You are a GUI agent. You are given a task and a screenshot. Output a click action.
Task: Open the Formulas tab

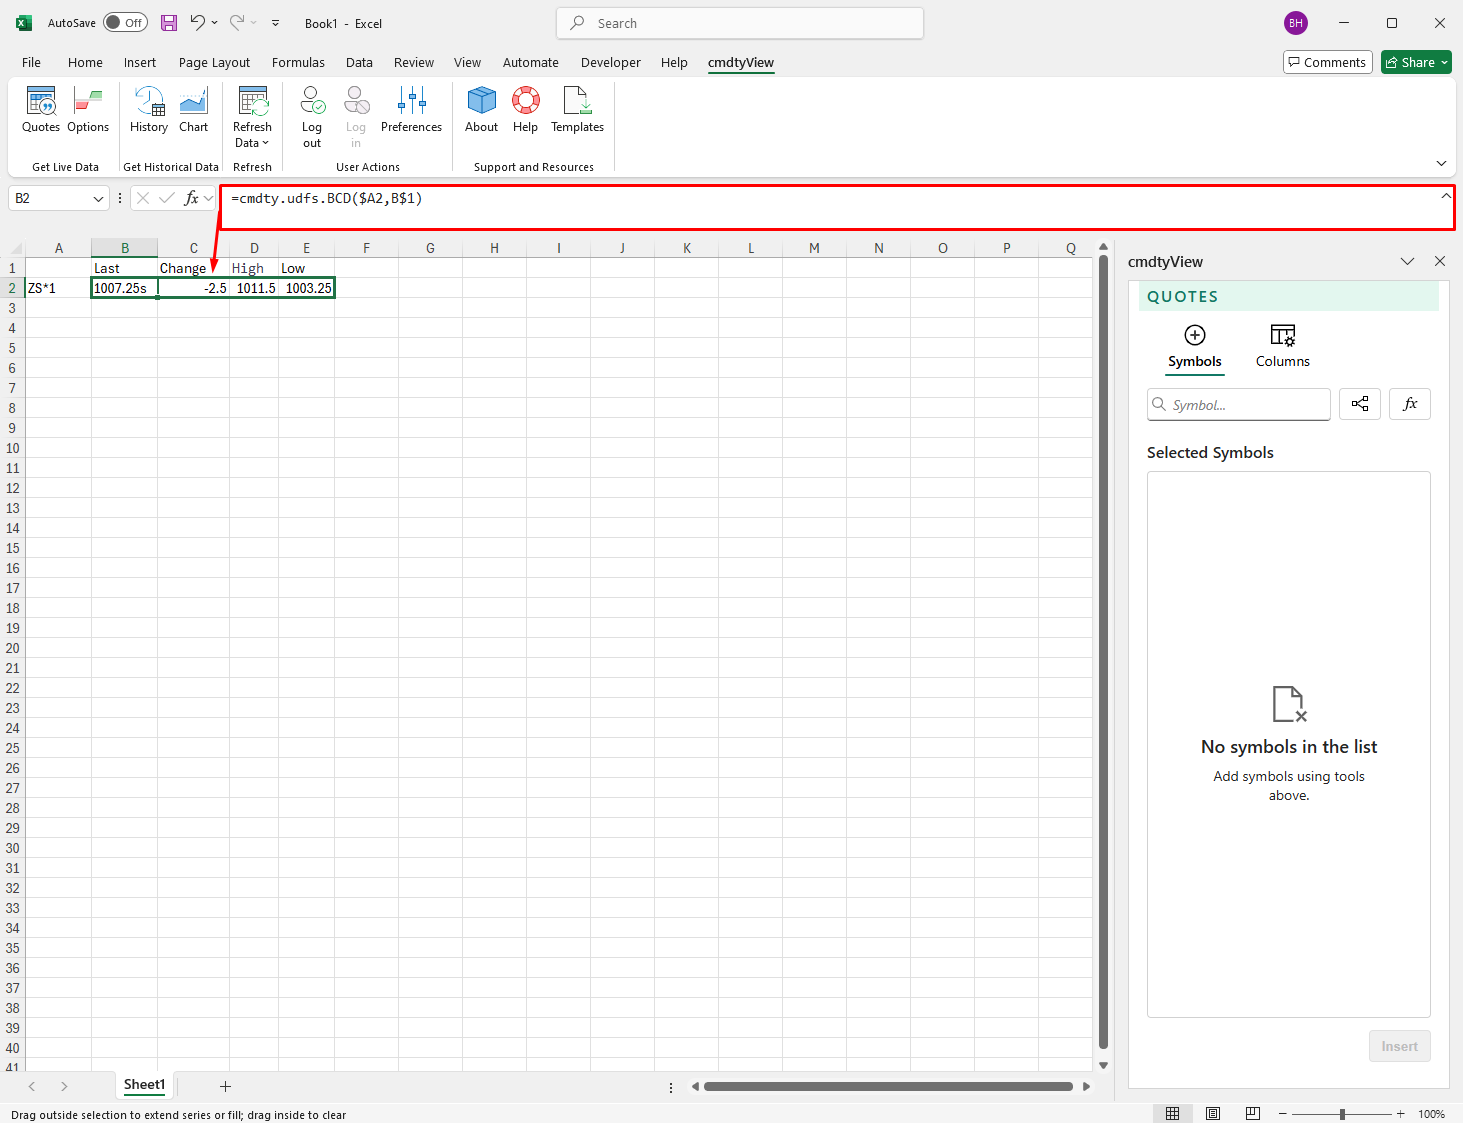coord(298,62)
